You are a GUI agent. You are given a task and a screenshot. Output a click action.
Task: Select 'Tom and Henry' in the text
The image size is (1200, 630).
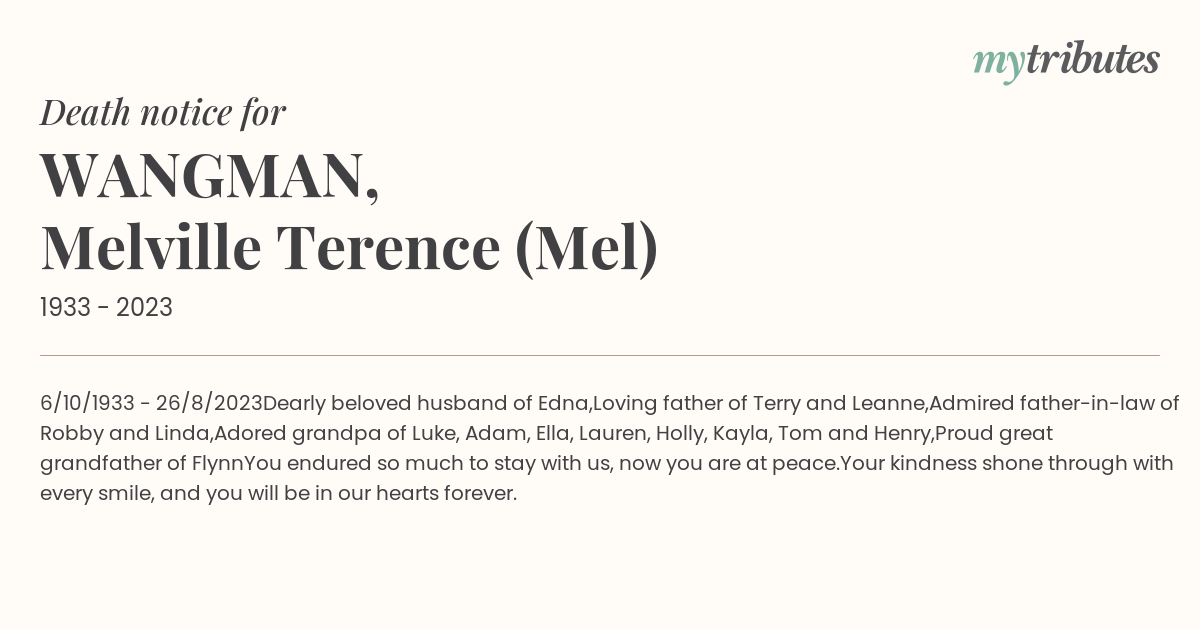[x=855, y=434]
